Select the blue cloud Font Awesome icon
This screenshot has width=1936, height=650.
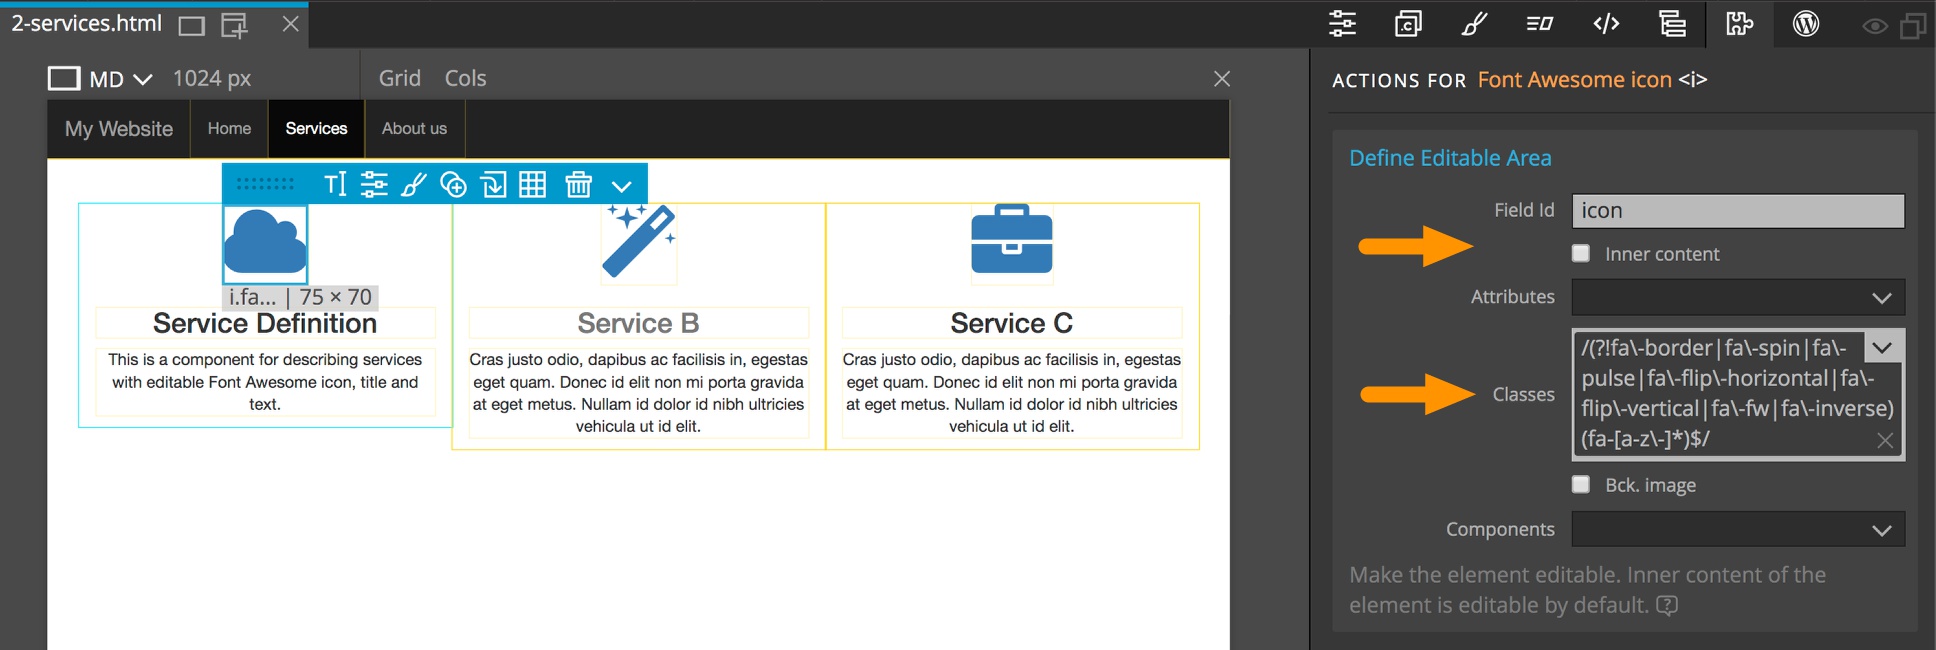[x=265, y=242]
